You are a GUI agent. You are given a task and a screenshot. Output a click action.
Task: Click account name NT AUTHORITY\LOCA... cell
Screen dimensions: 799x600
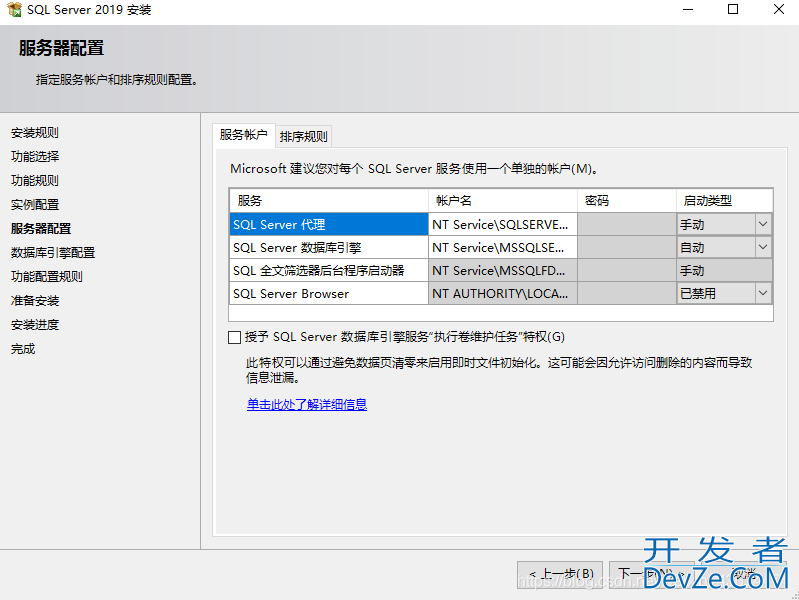coord(502,293)
